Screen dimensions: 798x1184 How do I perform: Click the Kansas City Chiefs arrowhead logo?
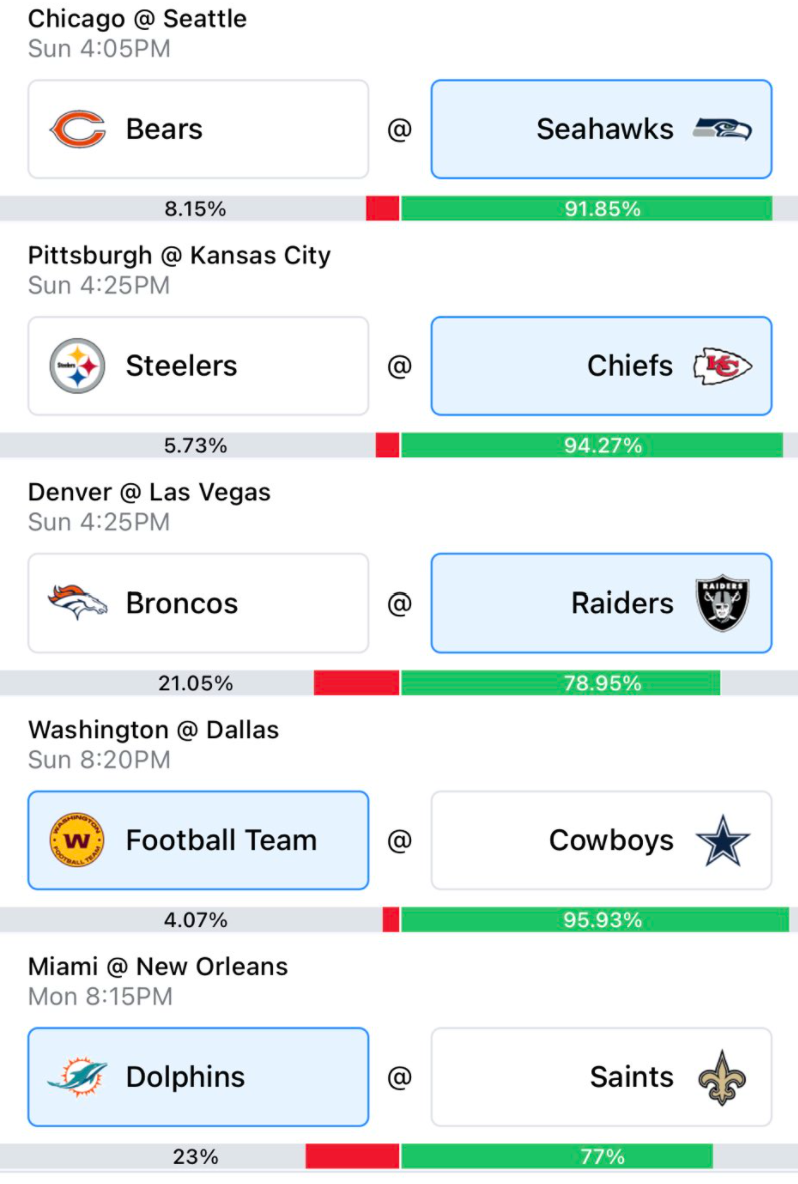[x=723, y=366]
